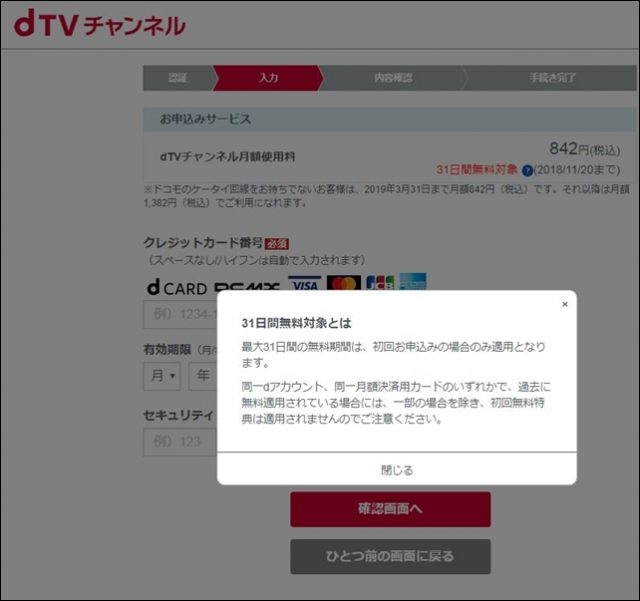Click the credit card number input field

tap(180, 314)
